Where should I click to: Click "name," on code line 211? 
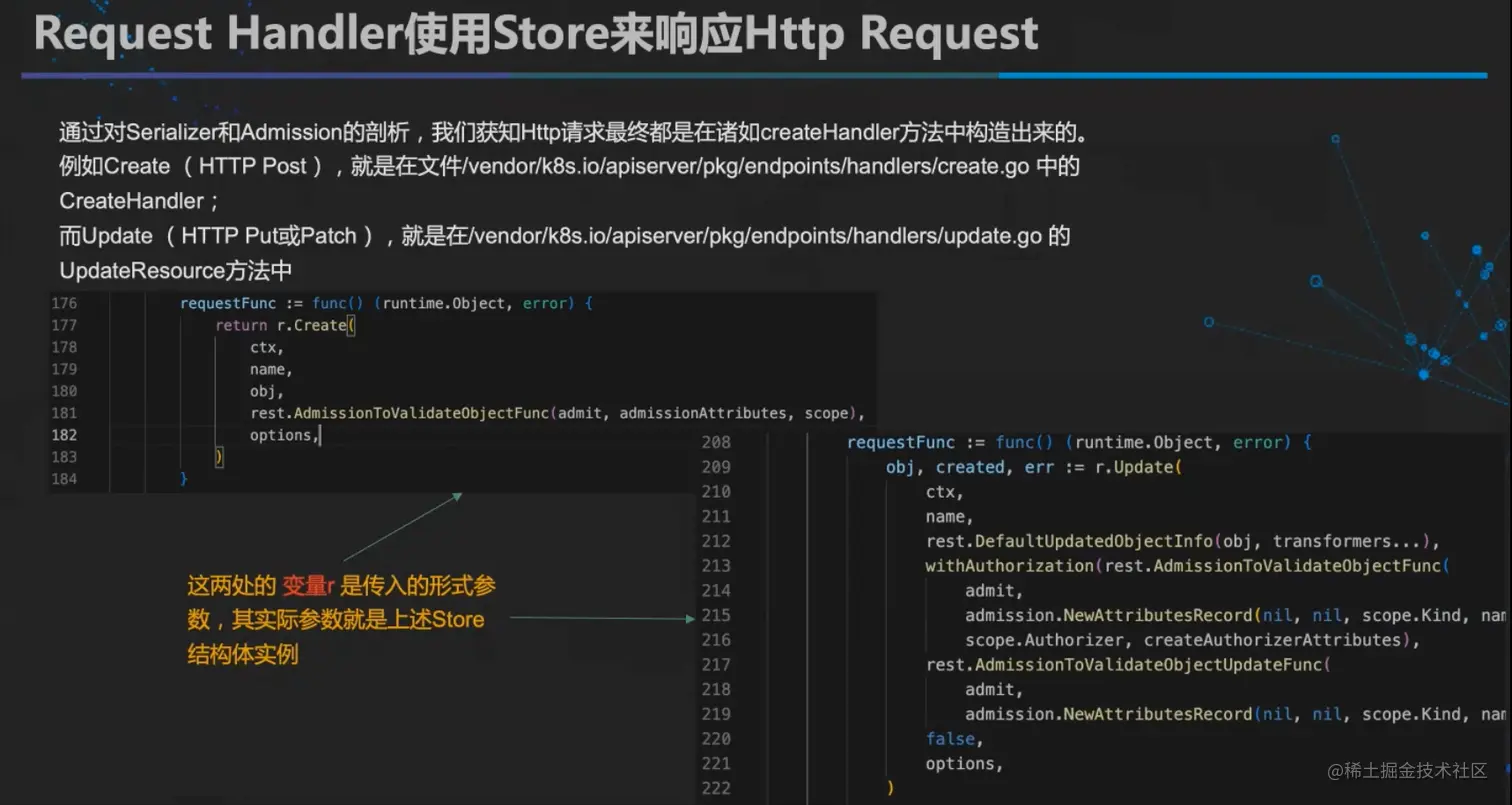click(x=950, y=517)
